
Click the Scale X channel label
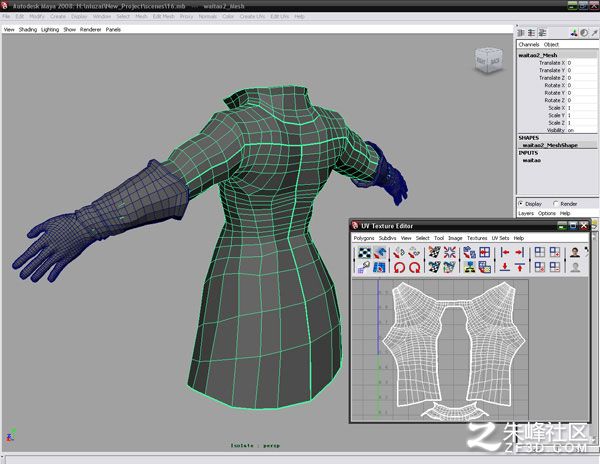[557, 108]
